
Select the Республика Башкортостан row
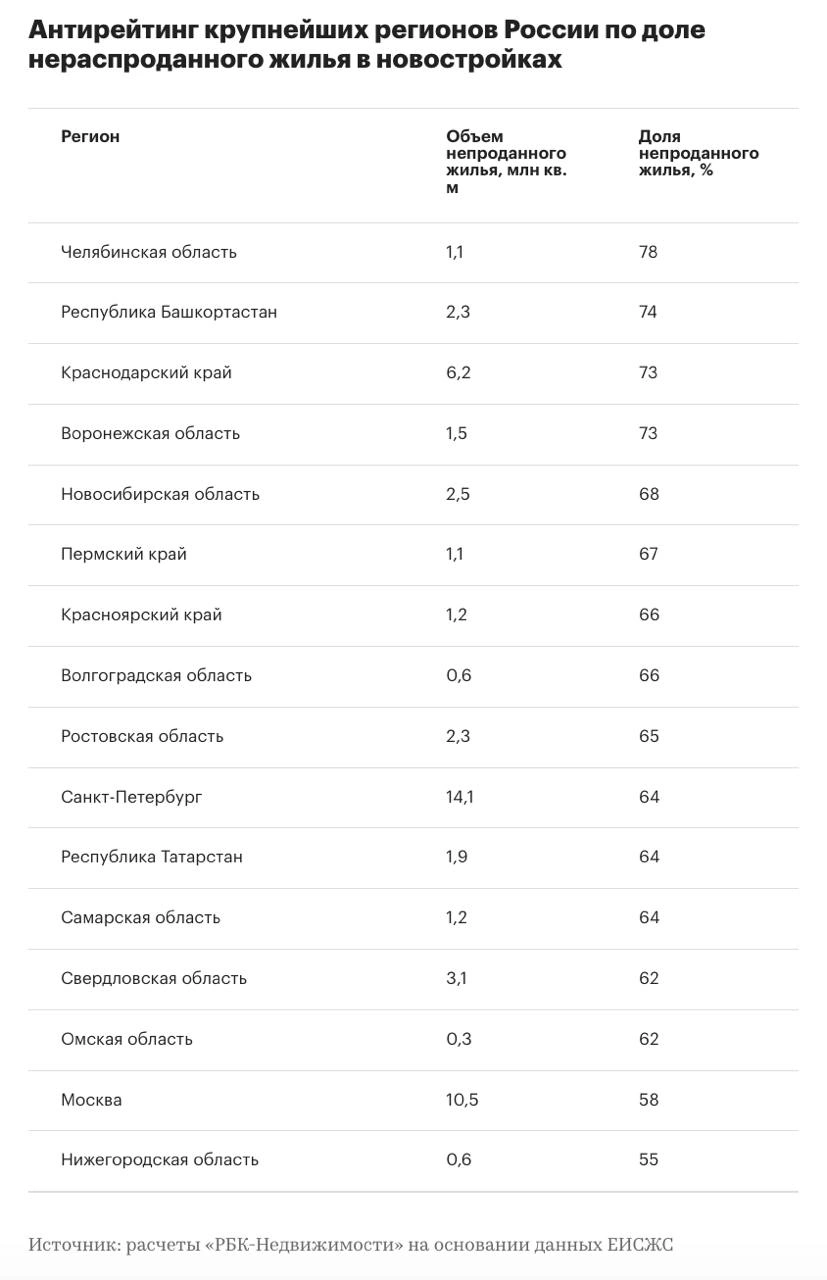tap(413, 313)
